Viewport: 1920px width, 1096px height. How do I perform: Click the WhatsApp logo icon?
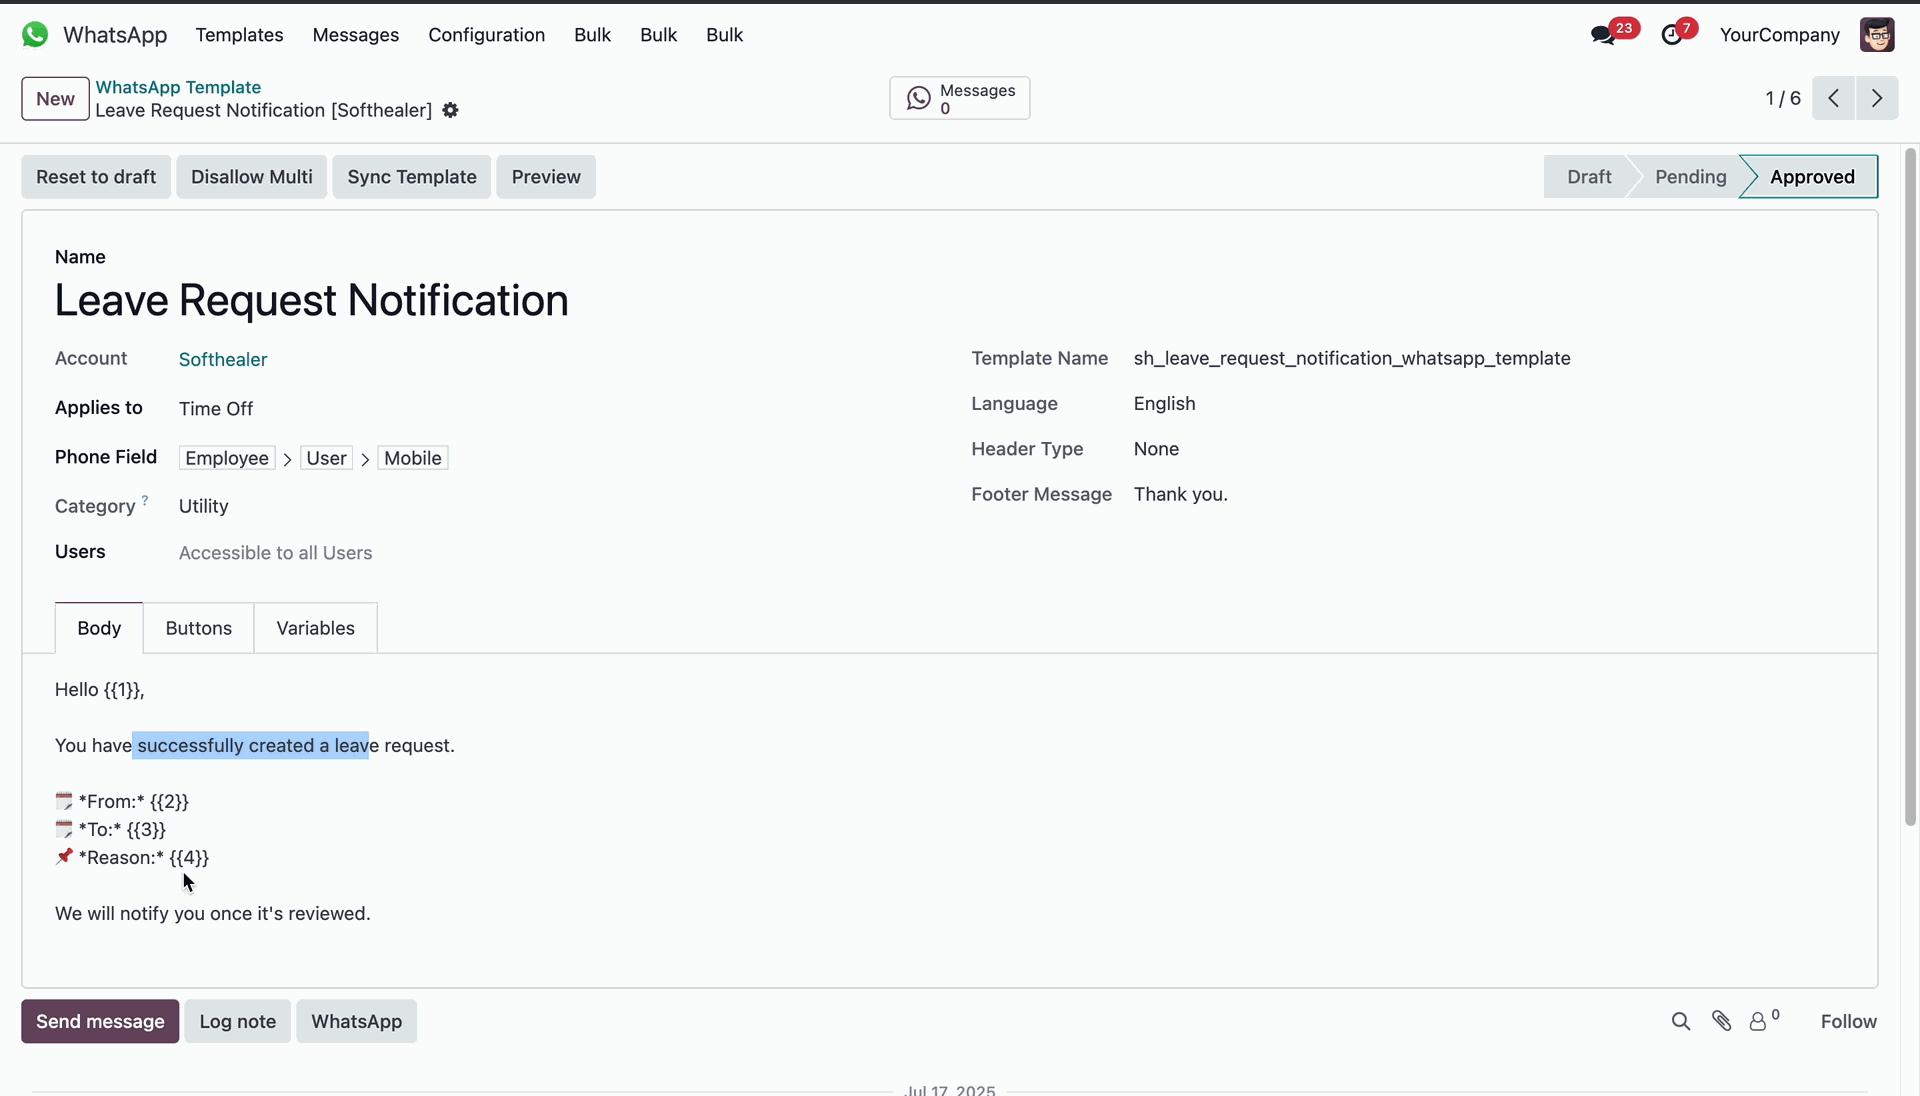pos(35,35)
